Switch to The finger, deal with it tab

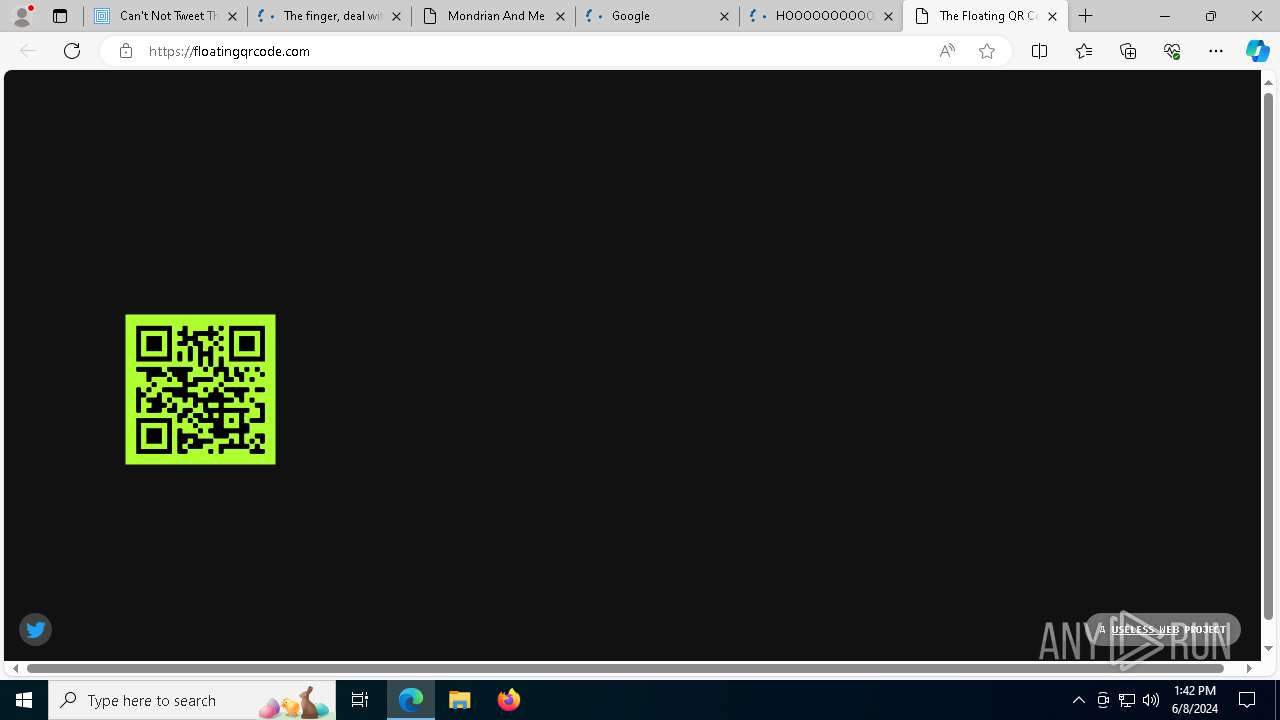pos(330,16)
